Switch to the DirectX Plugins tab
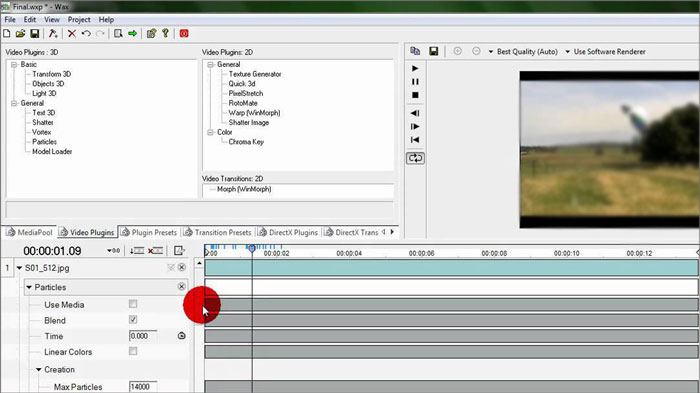This screenshot has width=700, height=393. [x=288, y=232]
